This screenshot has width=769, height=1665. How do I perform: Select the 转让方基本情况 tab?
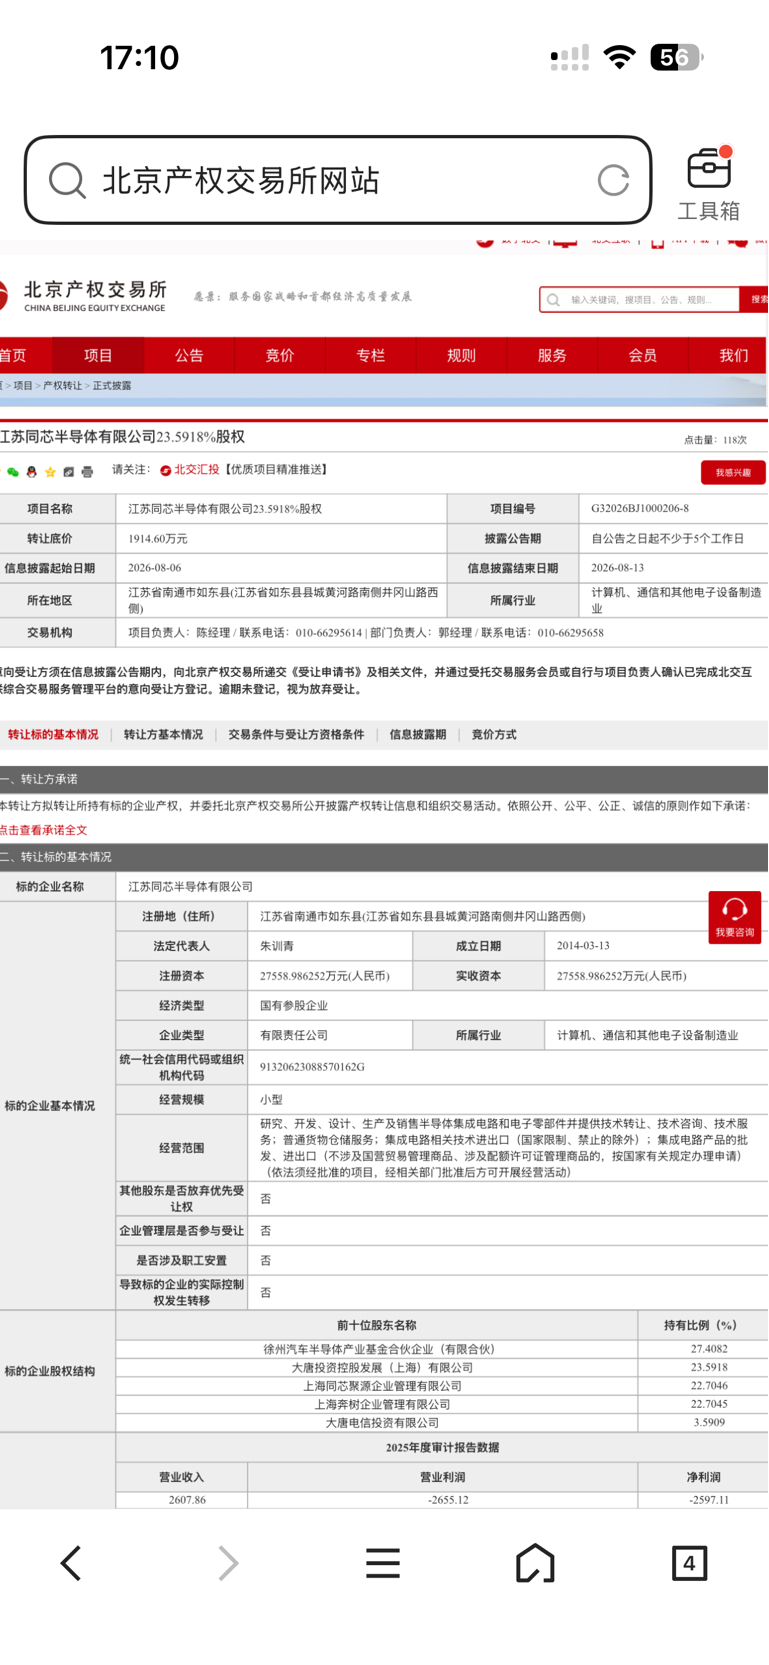click(x=163, y=735)
